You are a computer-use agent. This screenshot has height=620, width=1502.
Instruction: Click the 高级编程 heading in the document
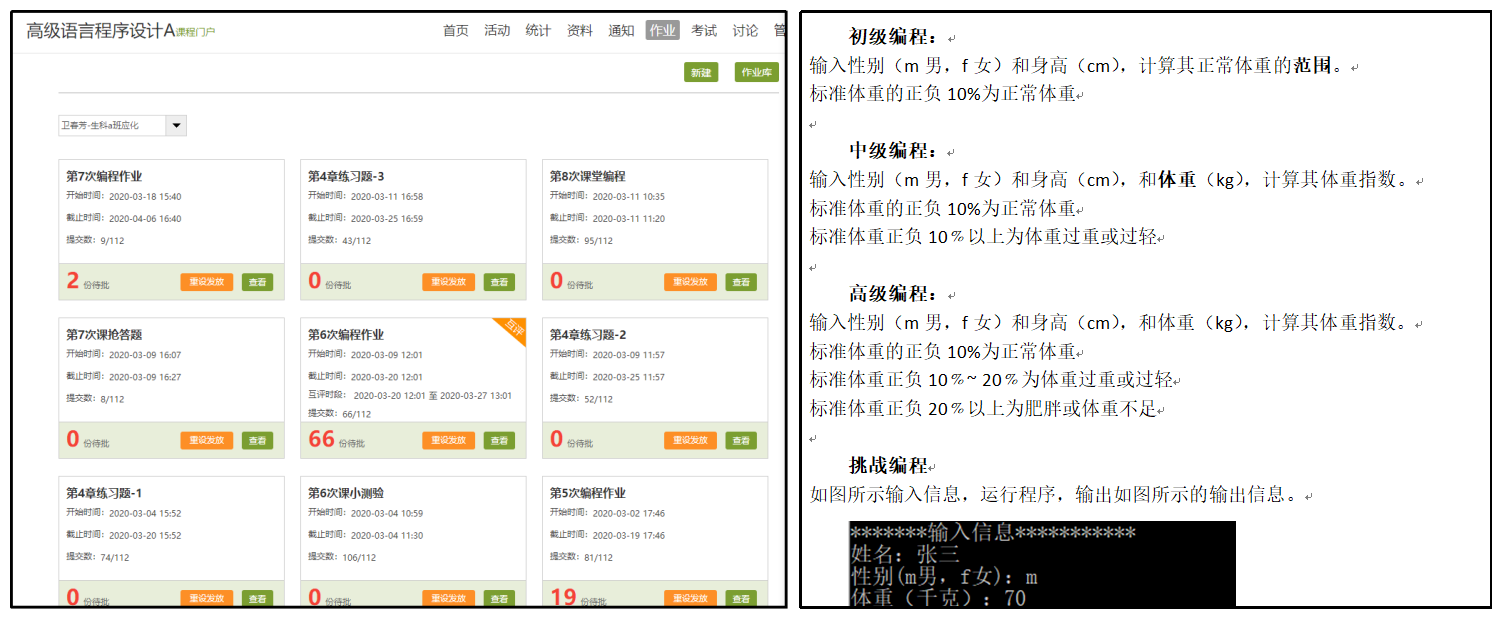coord(894,294)
